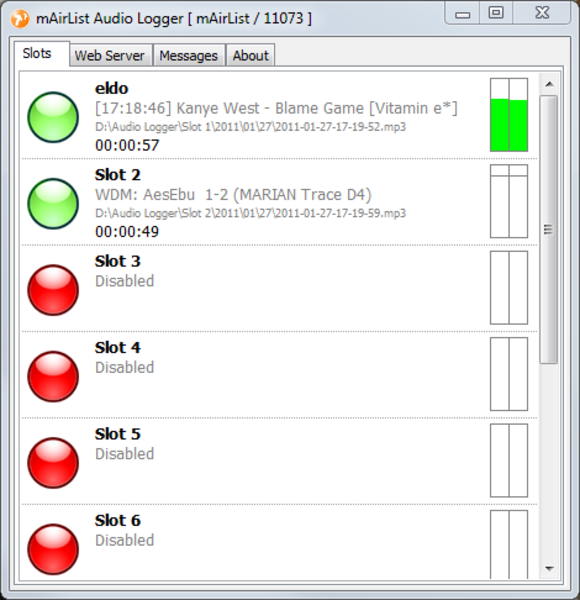Switch to the Web Server tab
The height and width of the screenshot is (600, 580).
(110, 56)
